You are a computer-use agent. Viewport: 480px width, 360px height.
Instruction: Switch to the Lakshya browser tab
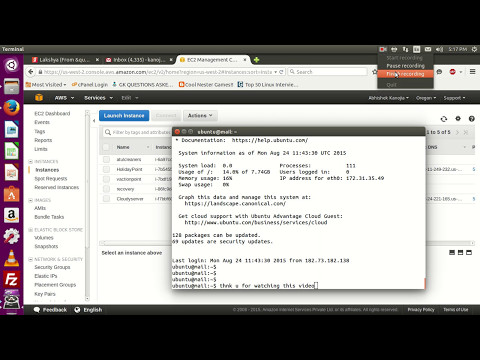tap(65, 60)
